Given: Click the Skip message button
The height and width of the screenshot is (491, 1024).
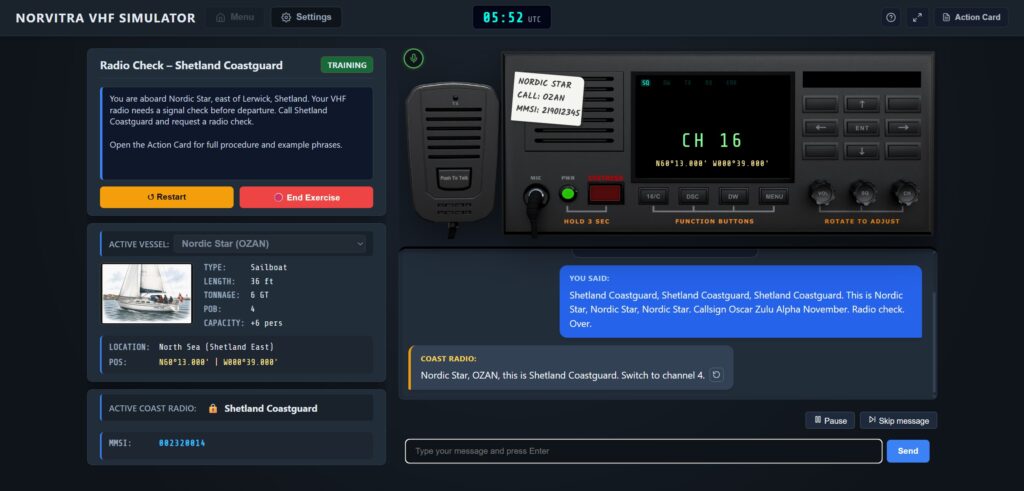Looking at the screenshot, I should 899,420.
